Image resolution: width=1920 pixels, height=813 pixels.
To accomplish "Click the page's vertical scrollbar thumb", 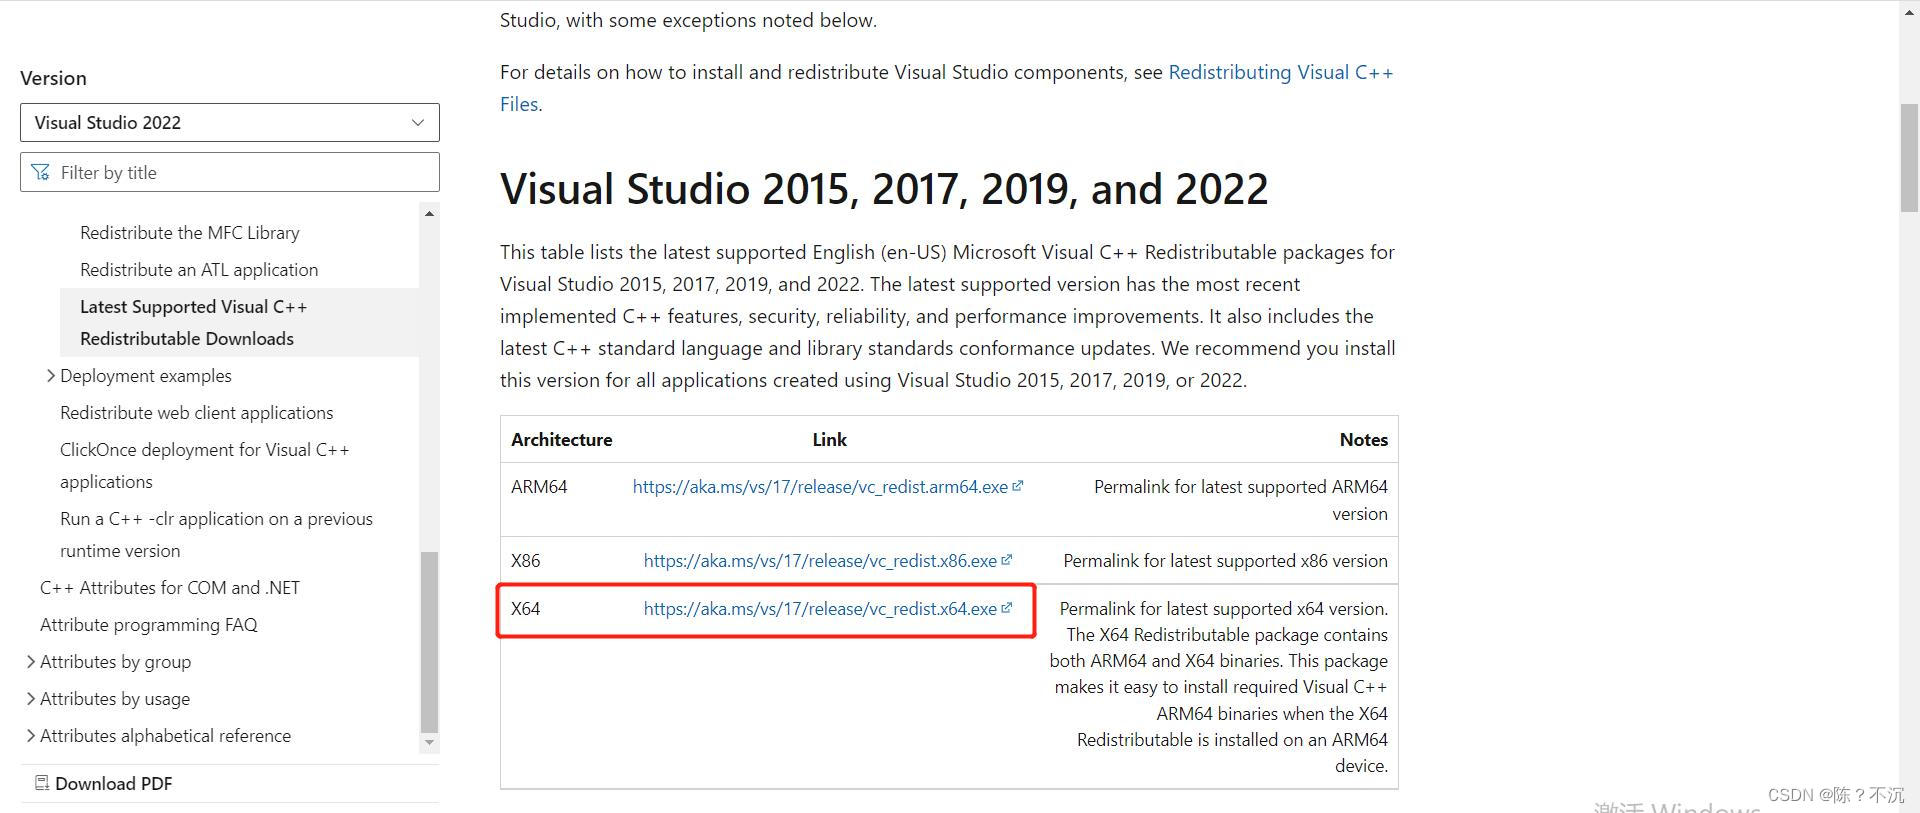I will tap(1909, 157).
